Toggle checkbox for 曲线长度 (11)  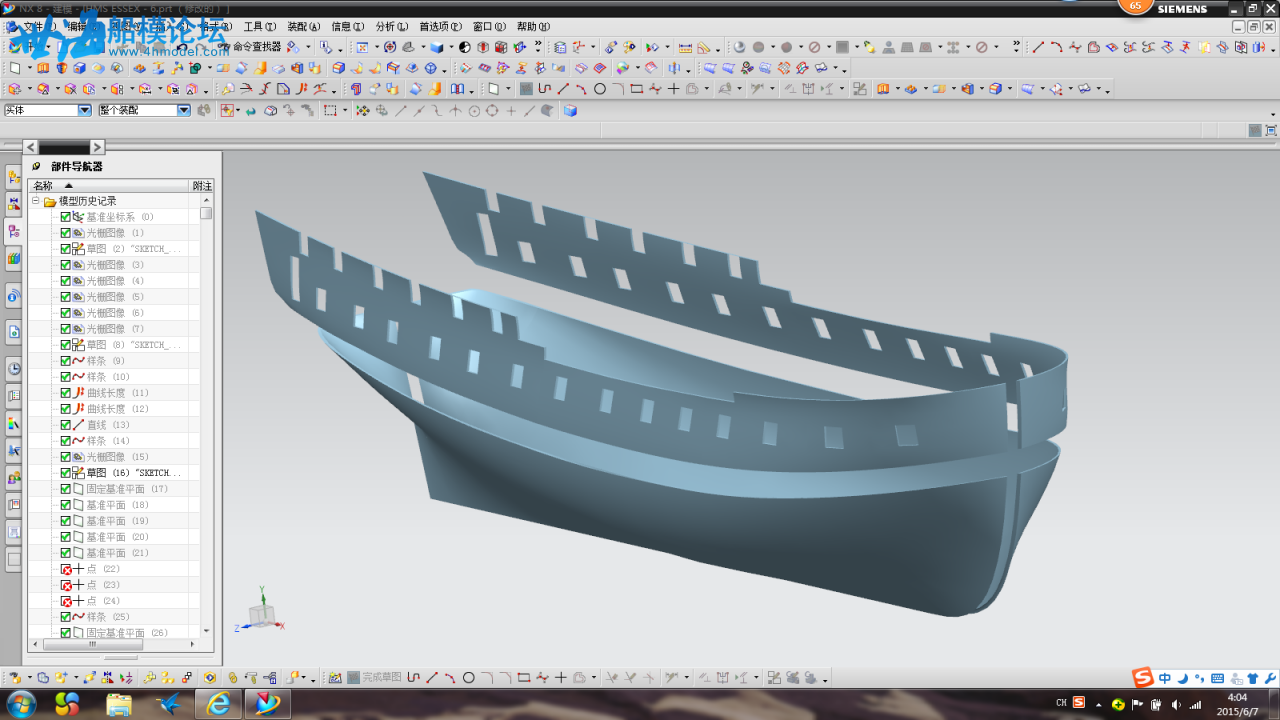66,393
